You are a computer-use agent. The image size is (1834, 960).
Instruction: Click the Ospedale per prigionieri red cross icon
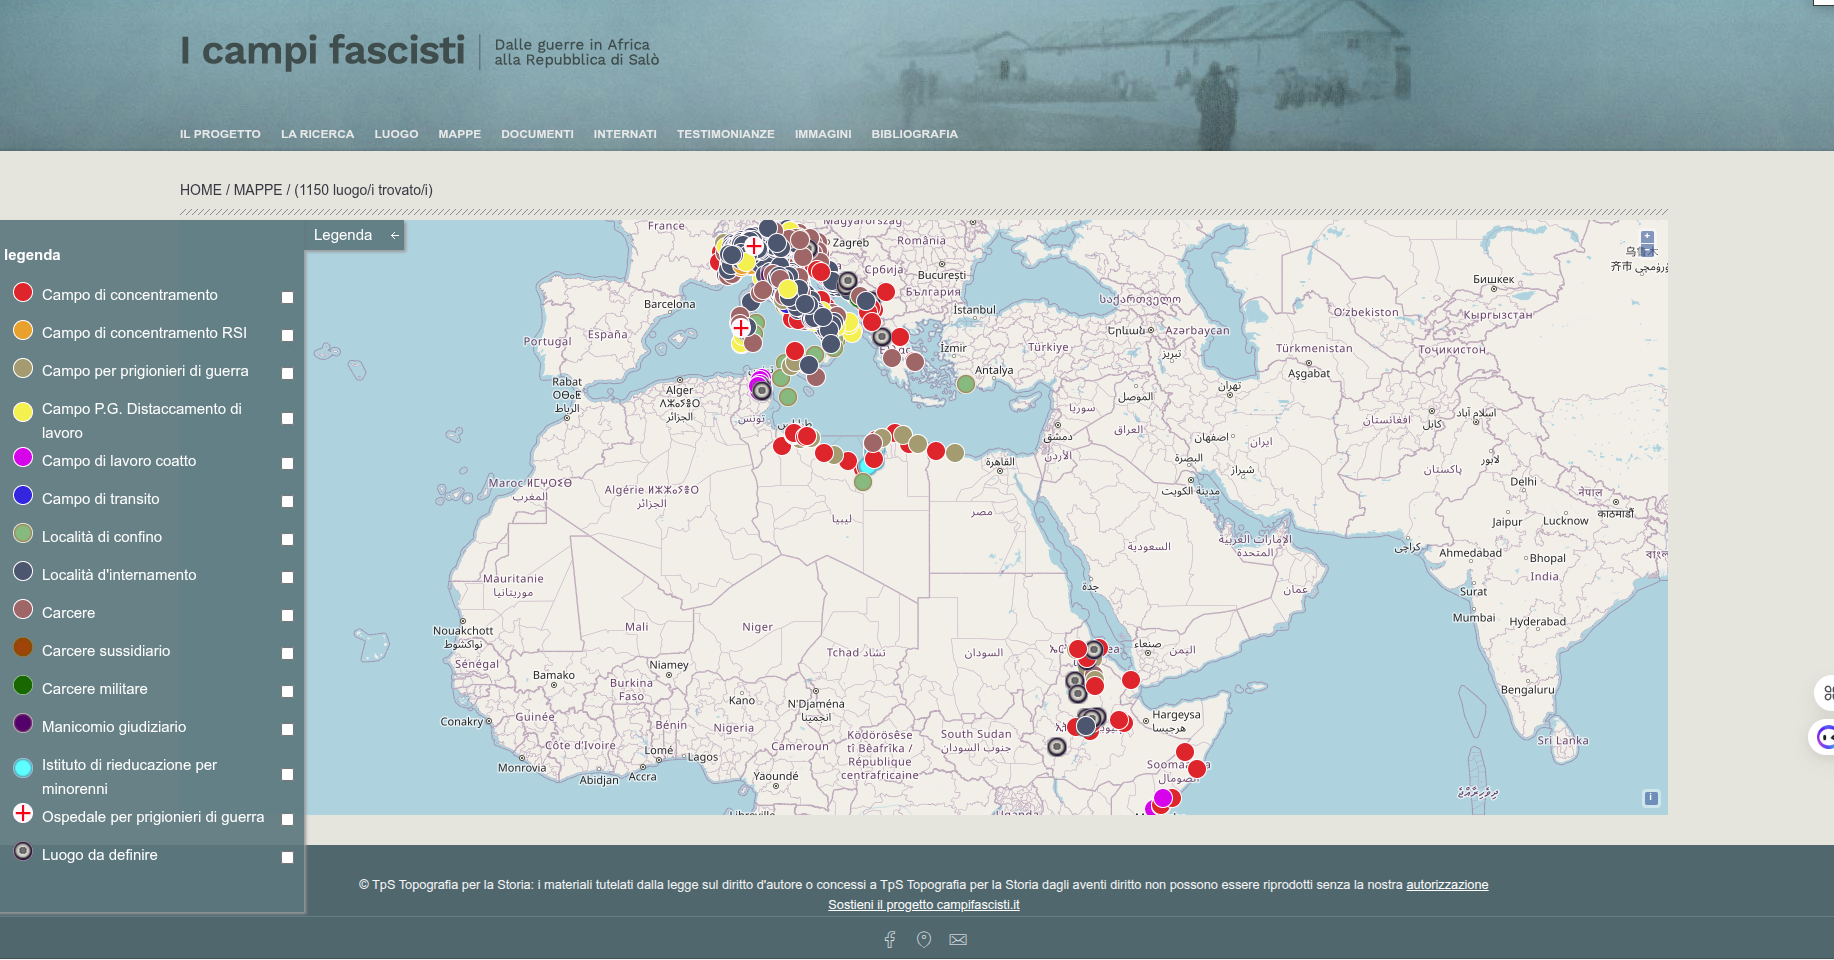[23, 813]
